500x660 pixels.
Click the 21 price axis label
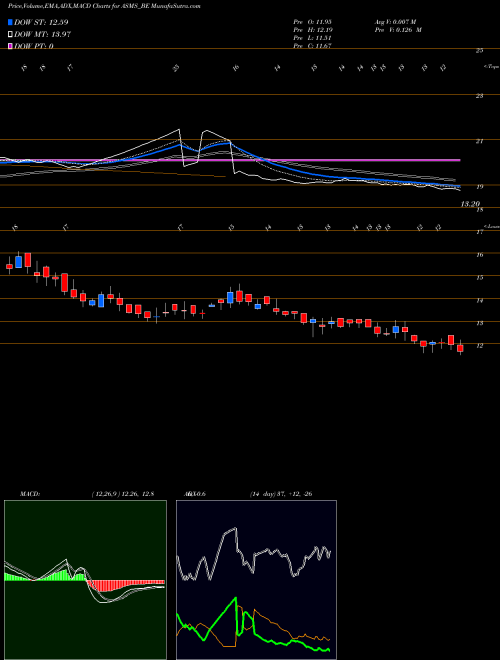tap(479, 141)
